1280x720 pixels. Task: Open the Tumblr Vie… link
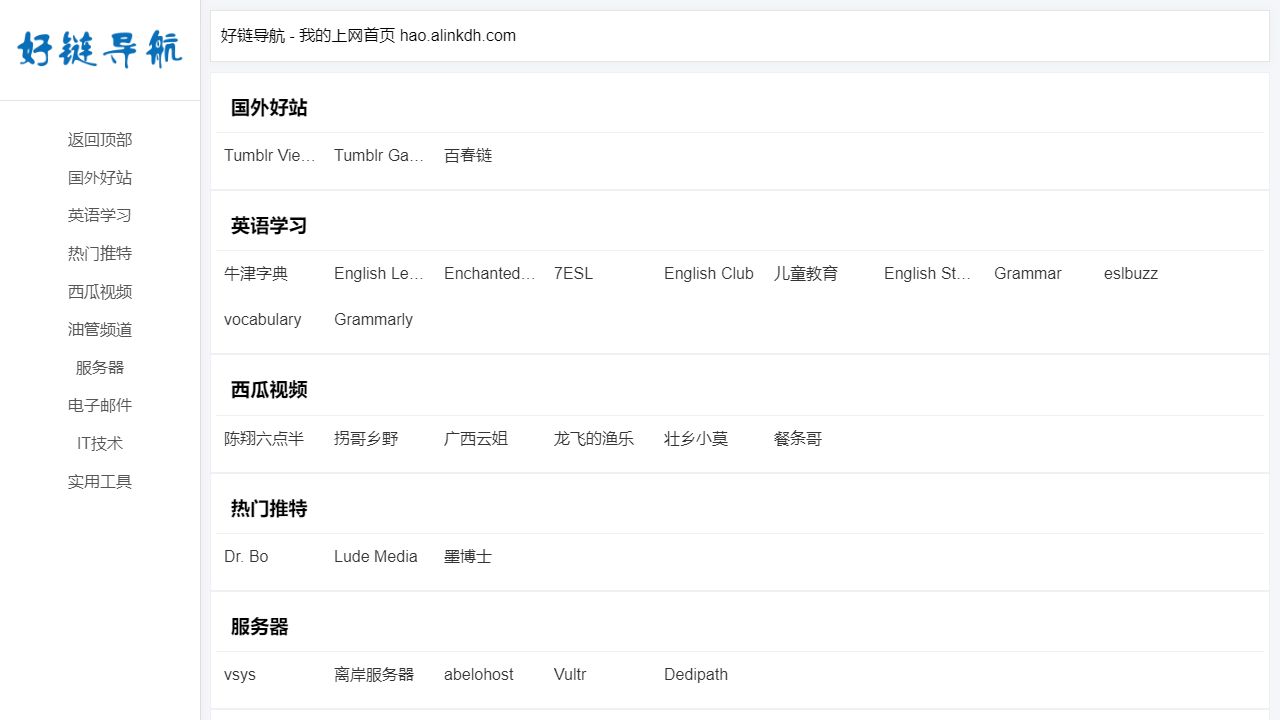click(270, 156)
